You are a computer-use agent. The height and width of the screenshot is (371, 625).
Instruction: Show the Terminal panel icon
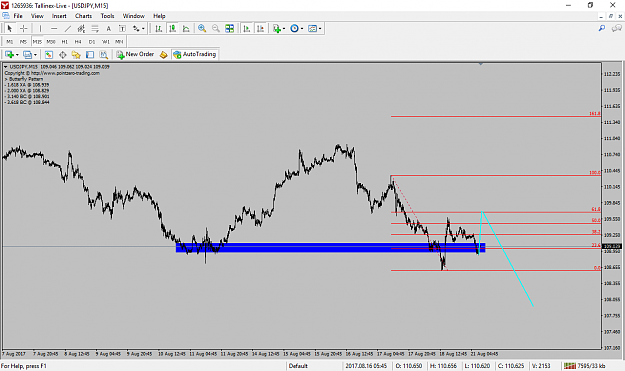point(90,55)
